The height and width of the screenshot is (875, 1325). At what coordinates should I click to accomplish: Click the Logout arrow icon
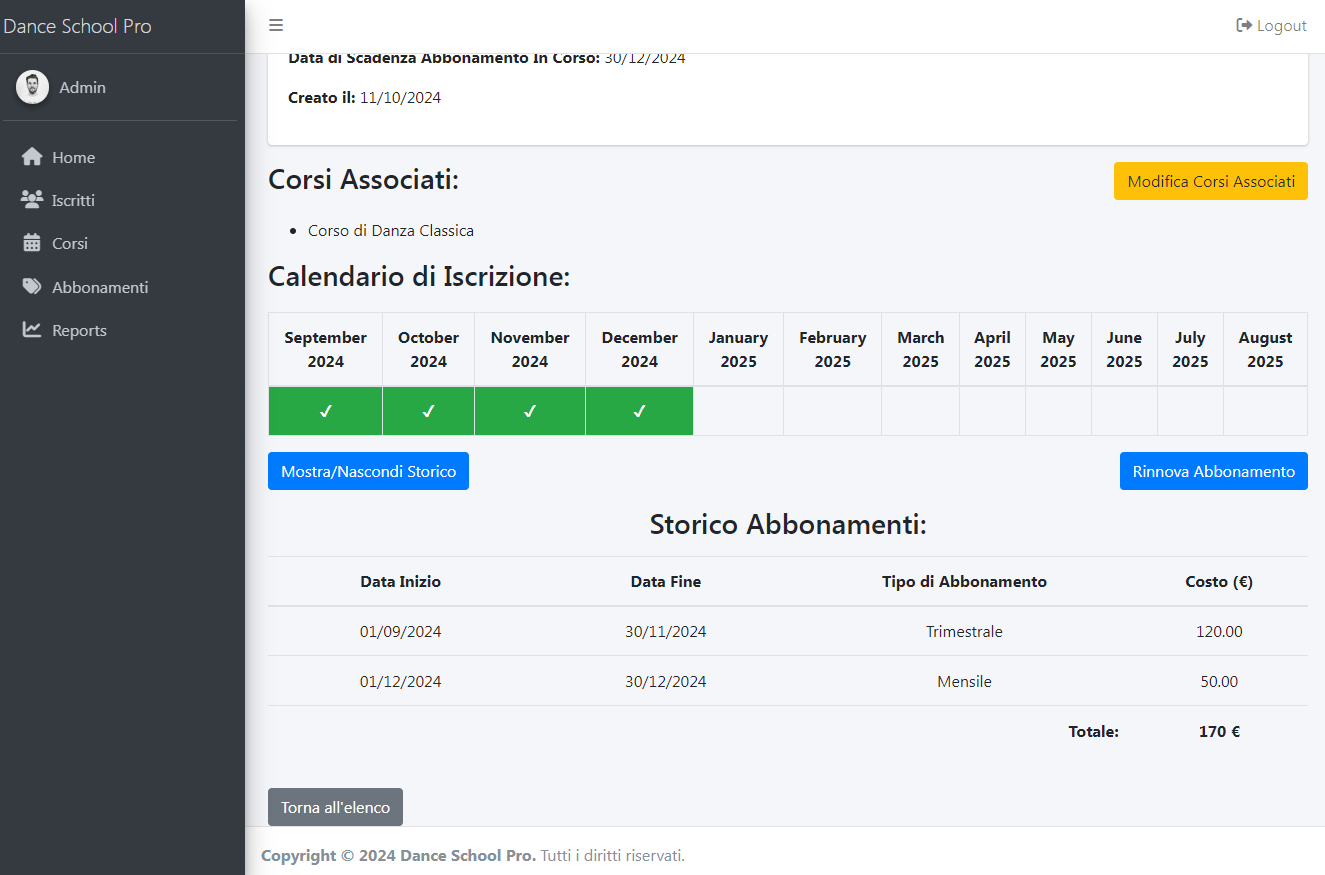(x=1244, y=26)
